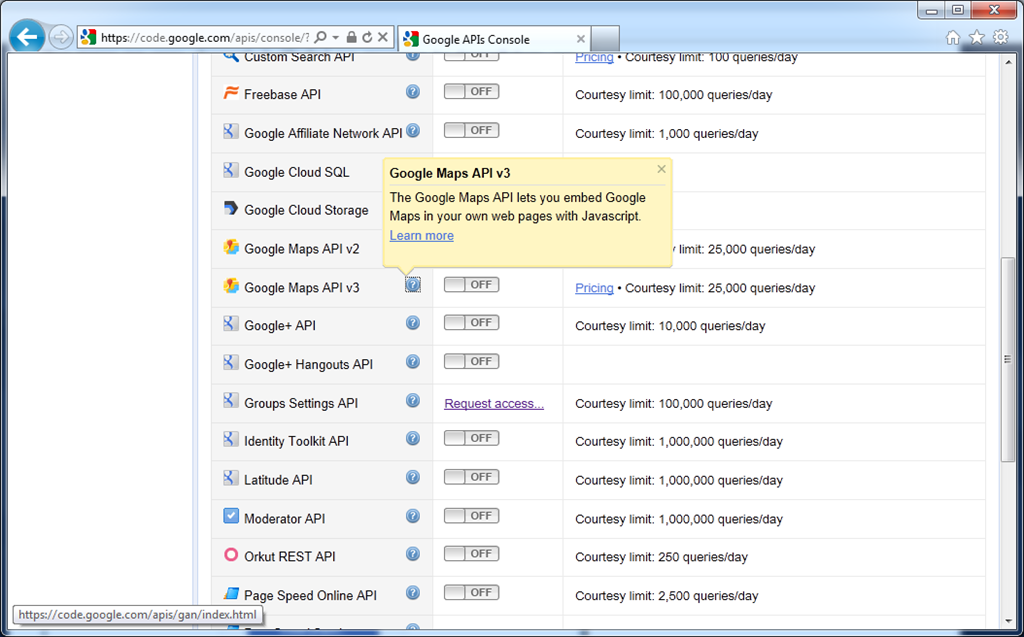Click help icon for Google Maps API v3
This screenshot has height=637, width=1024.
pyautogui.click(x=413, y=285)
